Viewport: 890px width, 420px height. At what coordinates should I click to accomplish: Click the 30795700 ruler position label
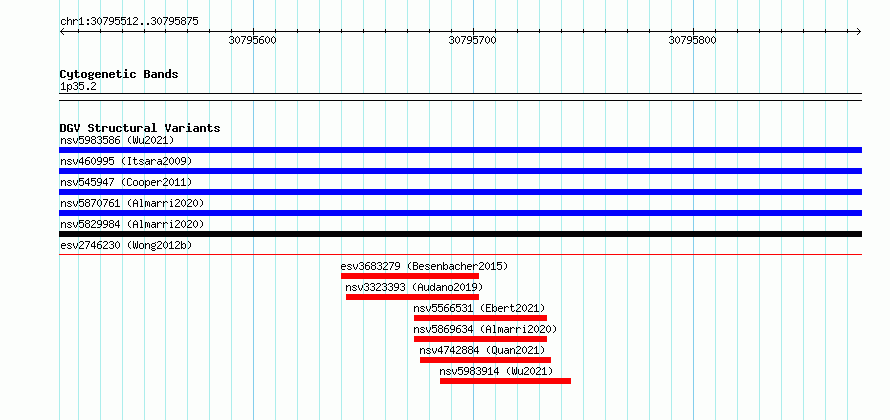472,40
